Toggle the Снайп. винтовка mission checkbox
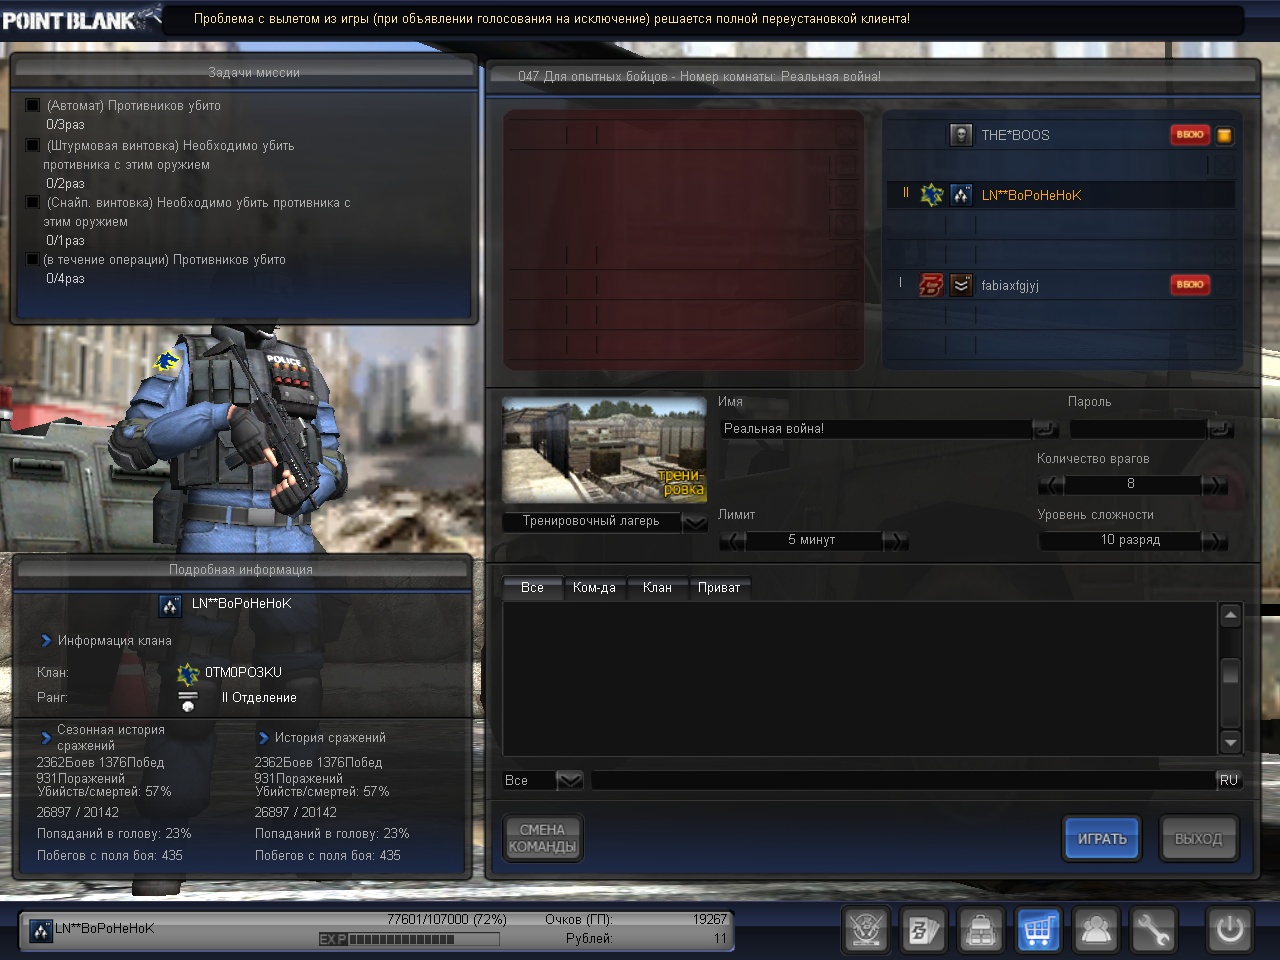This screenshot has width=1280, height=960. point(33,202)
